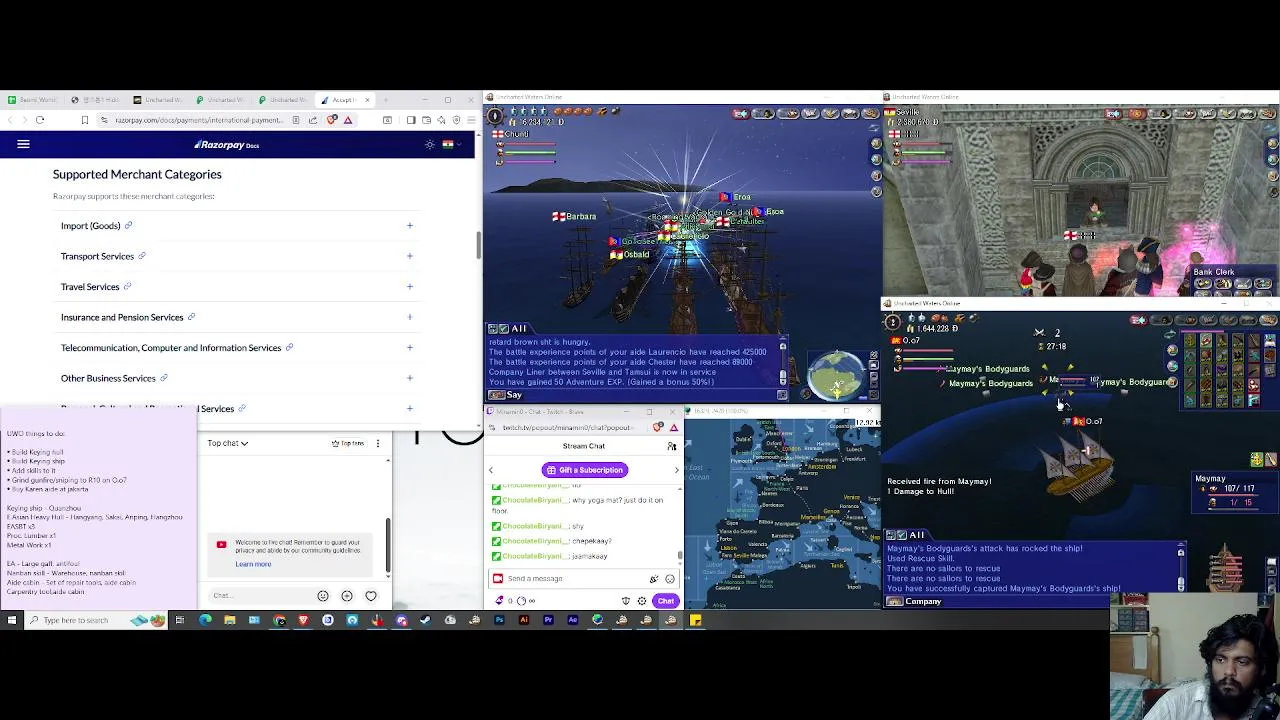
Task: Select the Bank Clerk nameplate in Seville
Action: pos(1214,272)
